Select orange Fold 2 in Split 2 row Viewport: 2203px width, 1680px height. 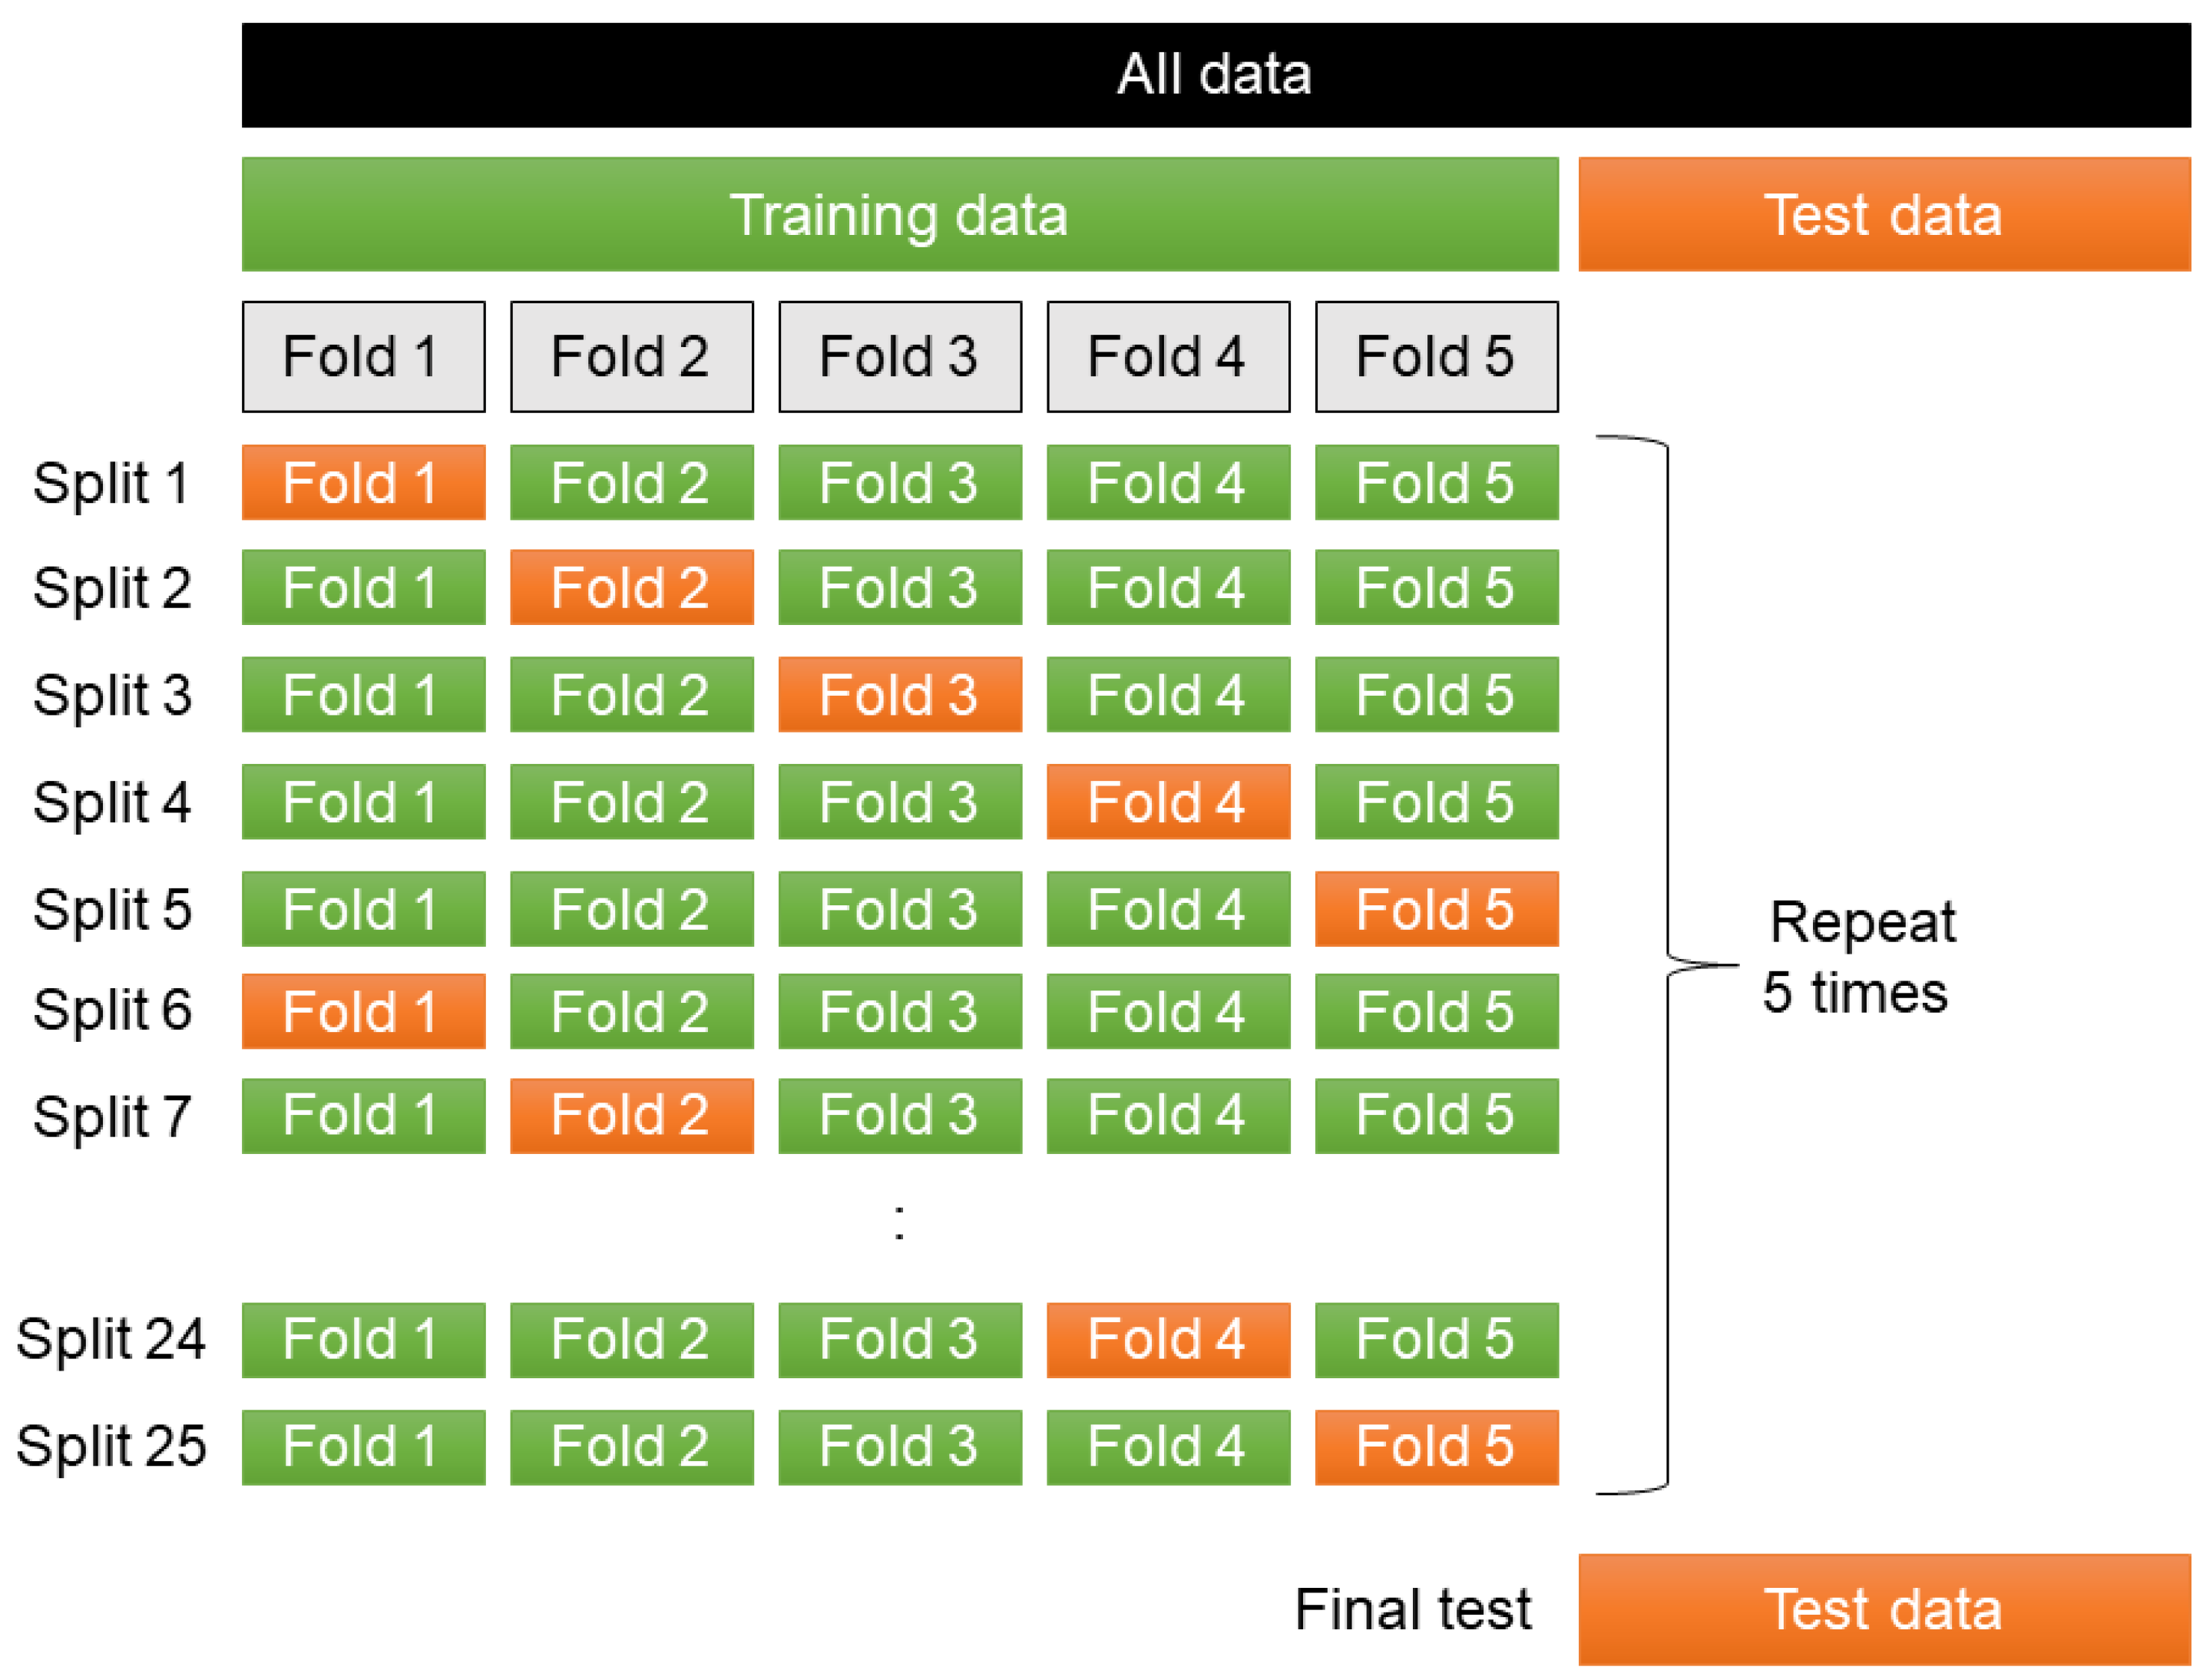click(x=631, y=587)
